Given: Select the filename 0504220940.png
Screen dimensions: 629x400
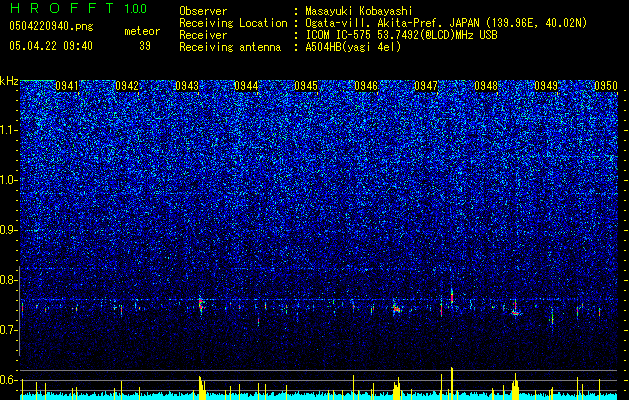Looking at the screenshot, I should point(51,27).
